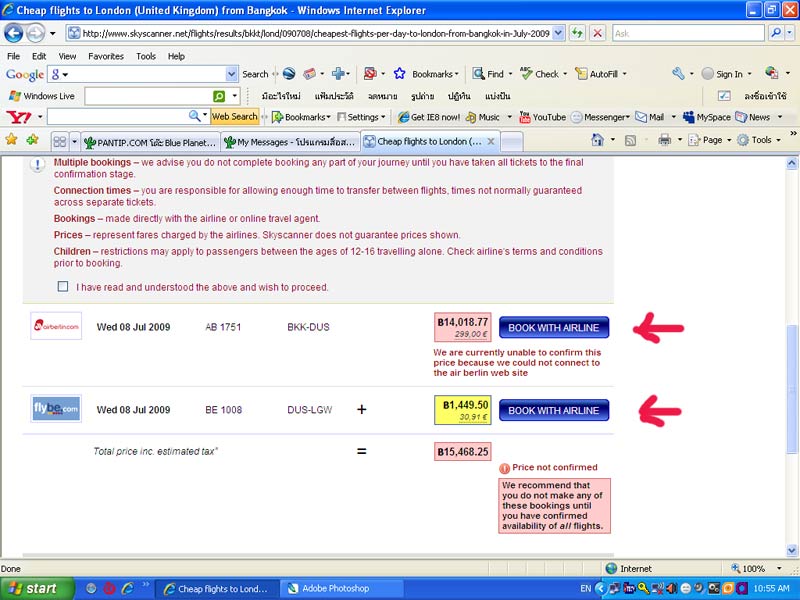Switch to the My Messages tab
Screen dimensions: 800x600
(291, 142)
